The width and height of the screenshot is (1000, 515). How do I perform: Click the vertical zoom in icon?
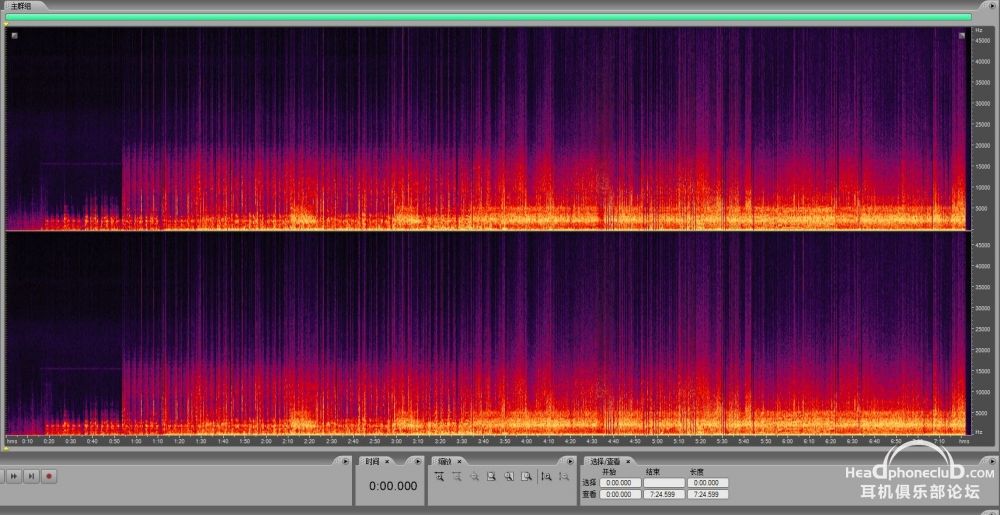pos(547,476)
